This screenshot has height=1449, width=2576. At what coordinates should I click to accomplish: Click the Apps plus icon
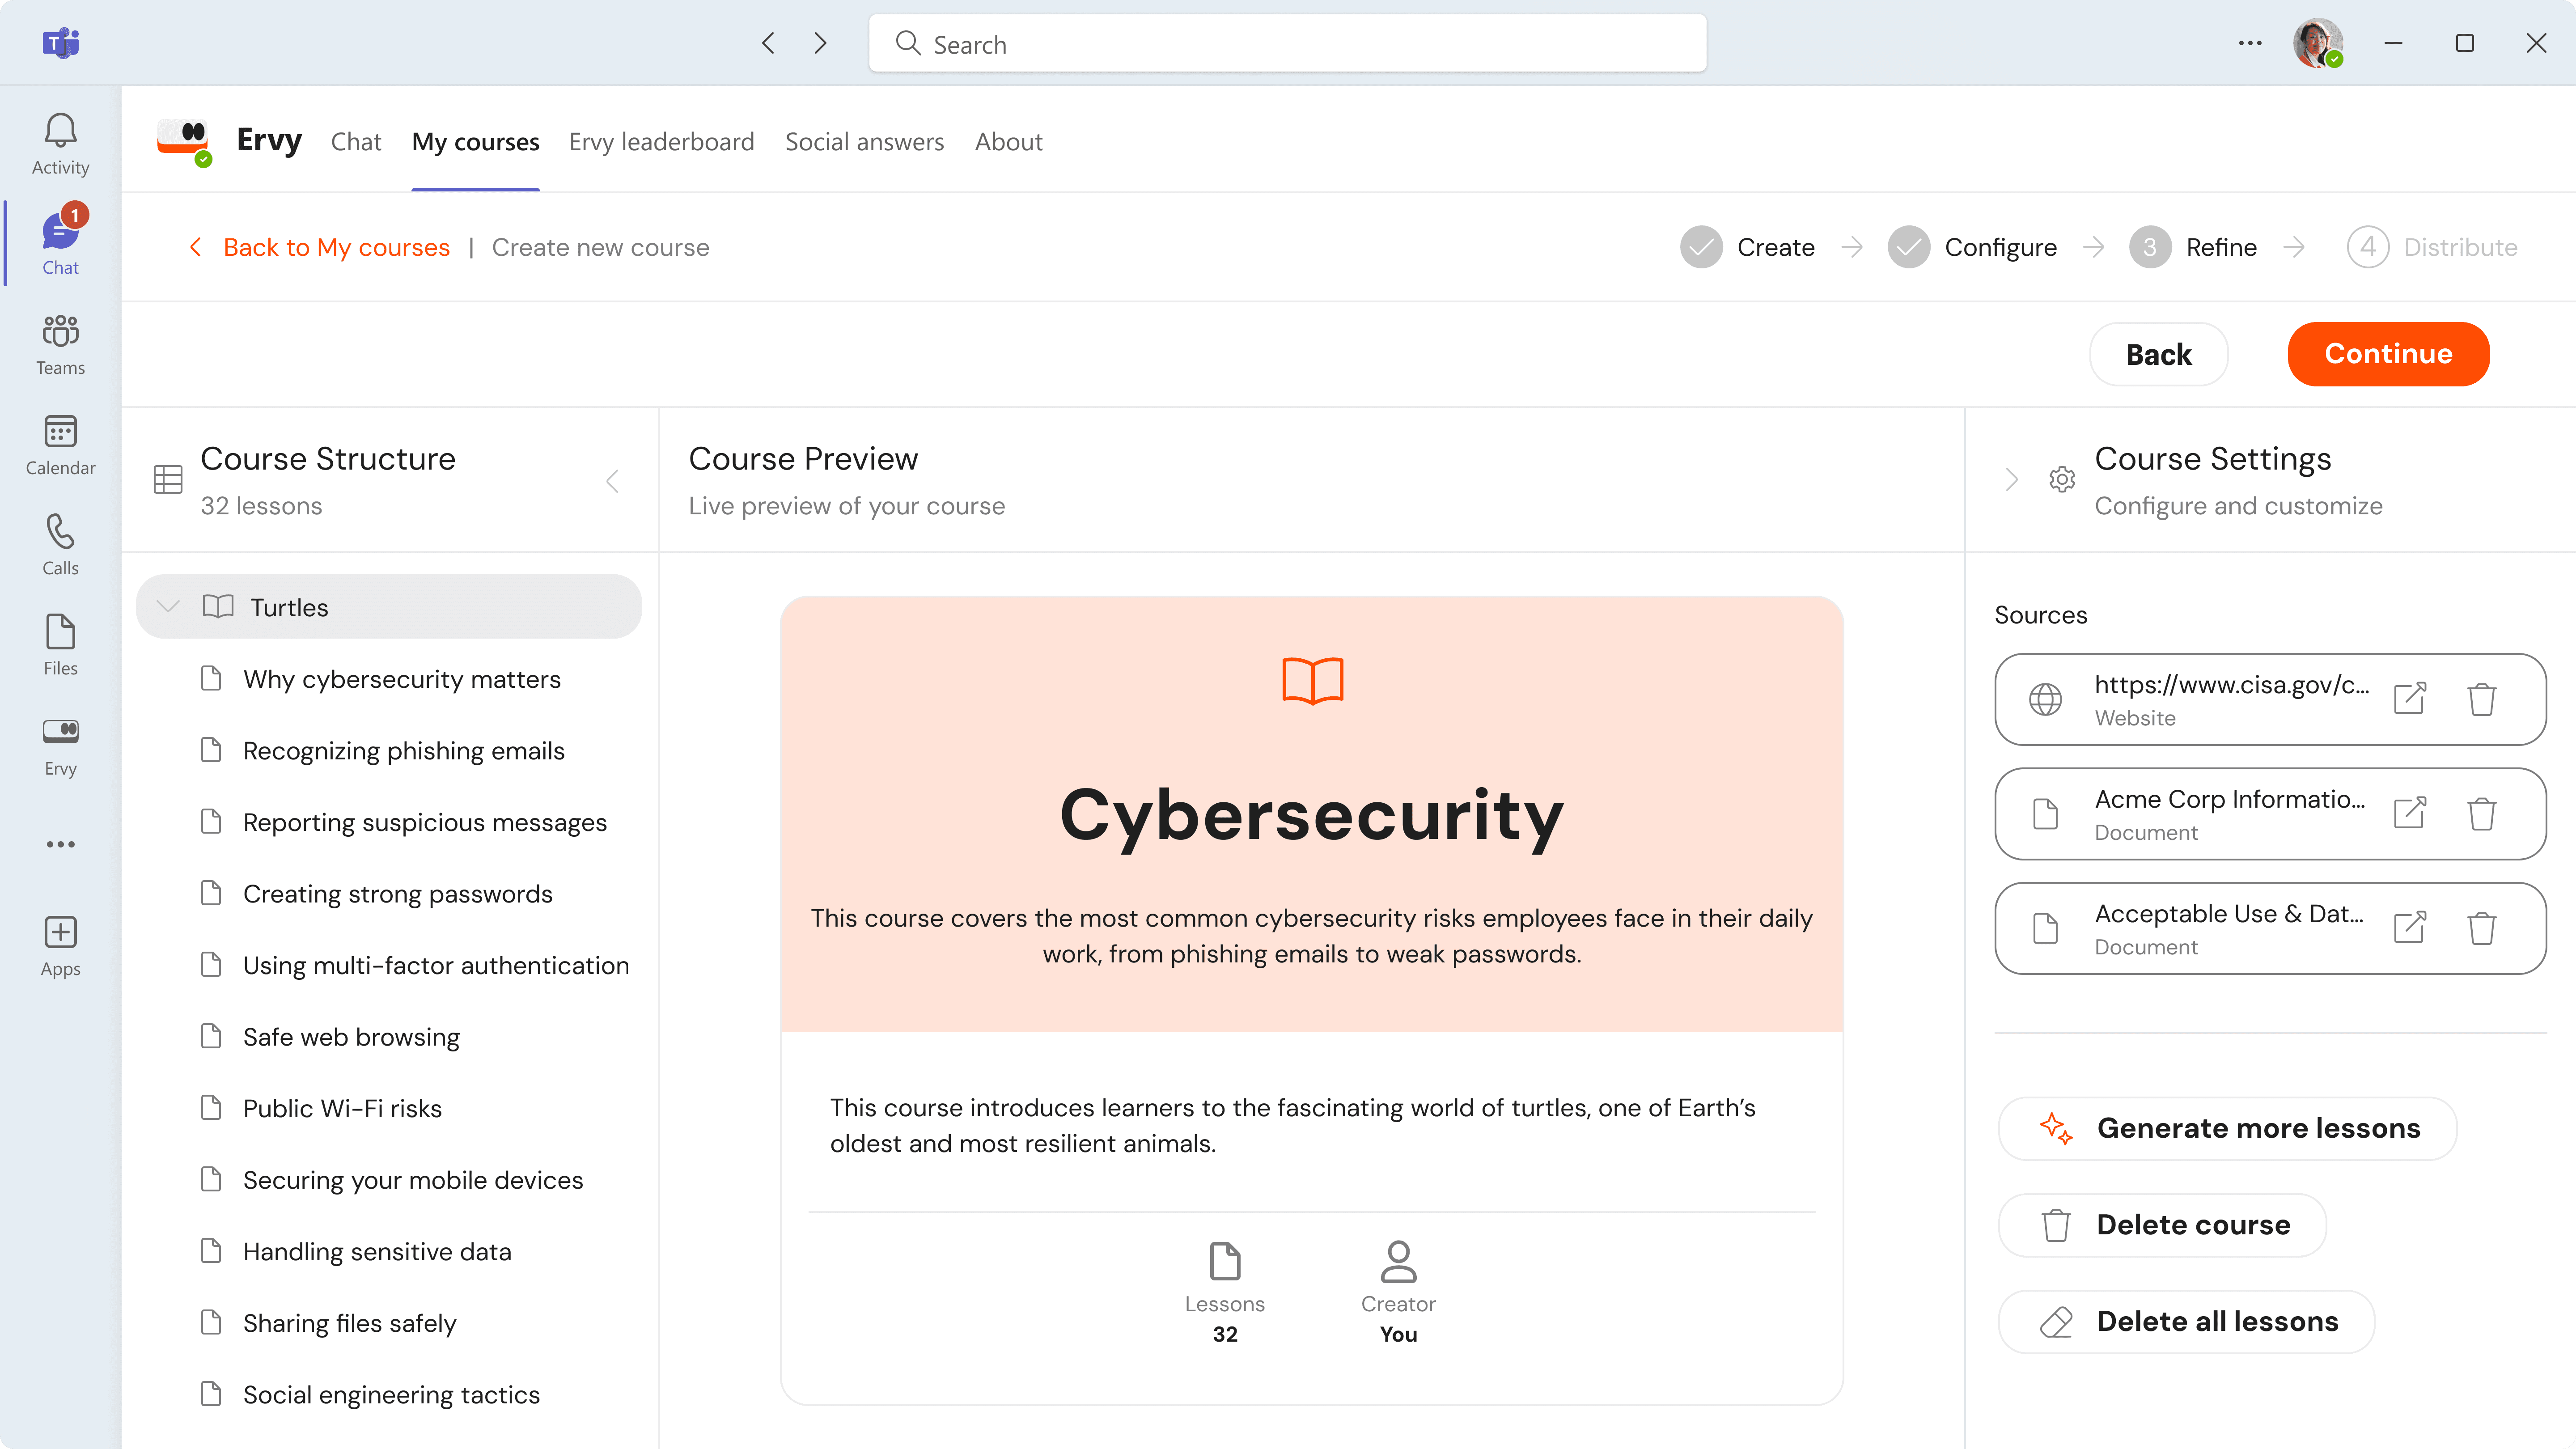point(60,945)
